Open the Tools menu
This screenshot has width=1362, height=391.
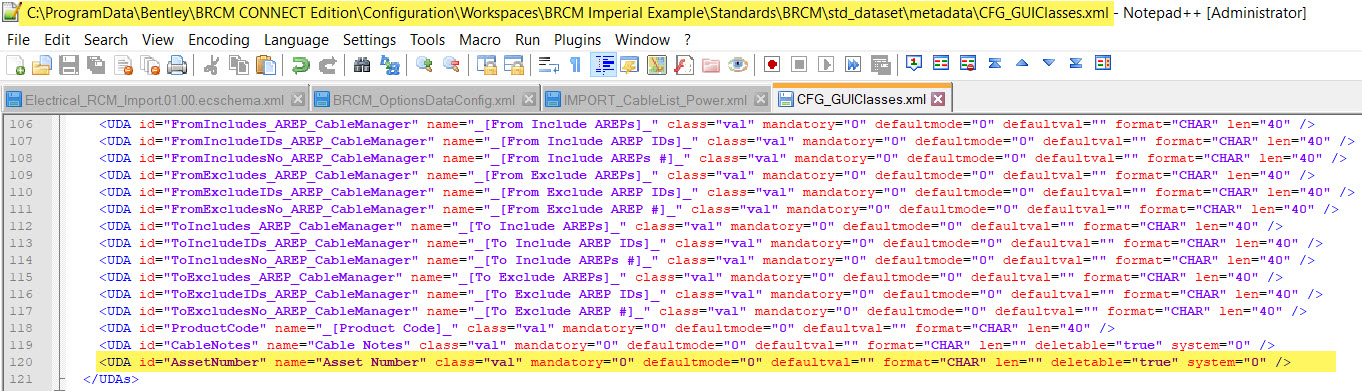pyautogui.click(x=428, y=40)
